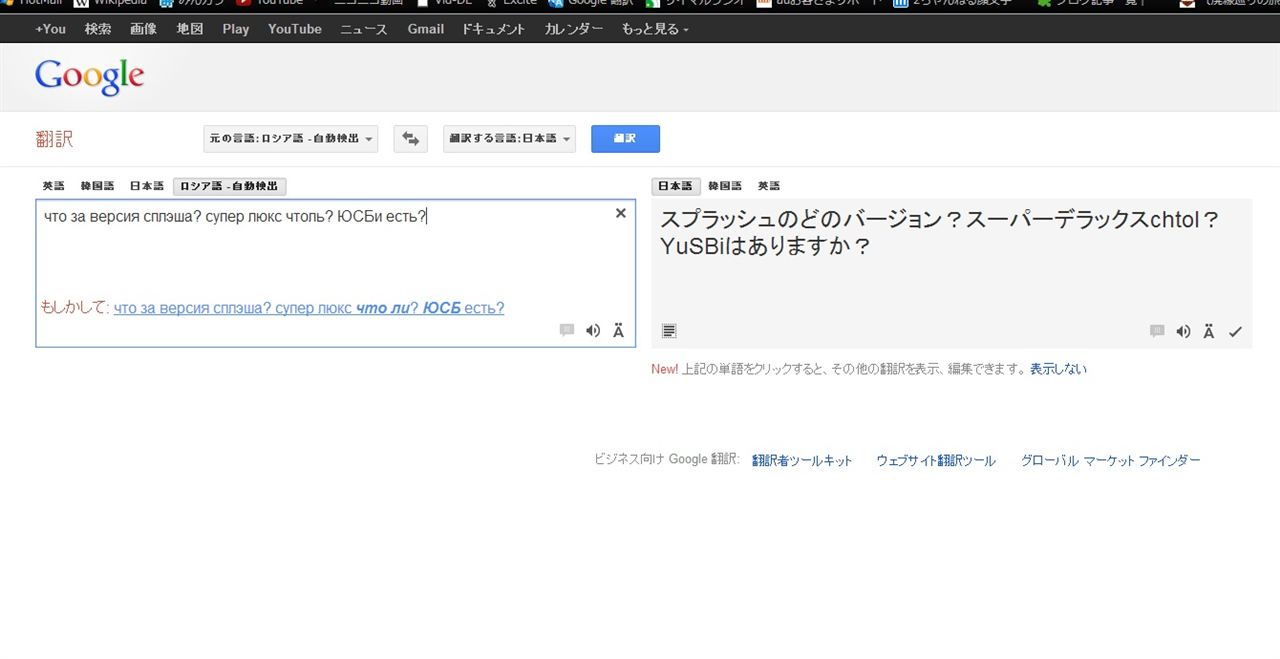Click the comment icon under the translated text

pyautogui.click(x=1157, y=331)
